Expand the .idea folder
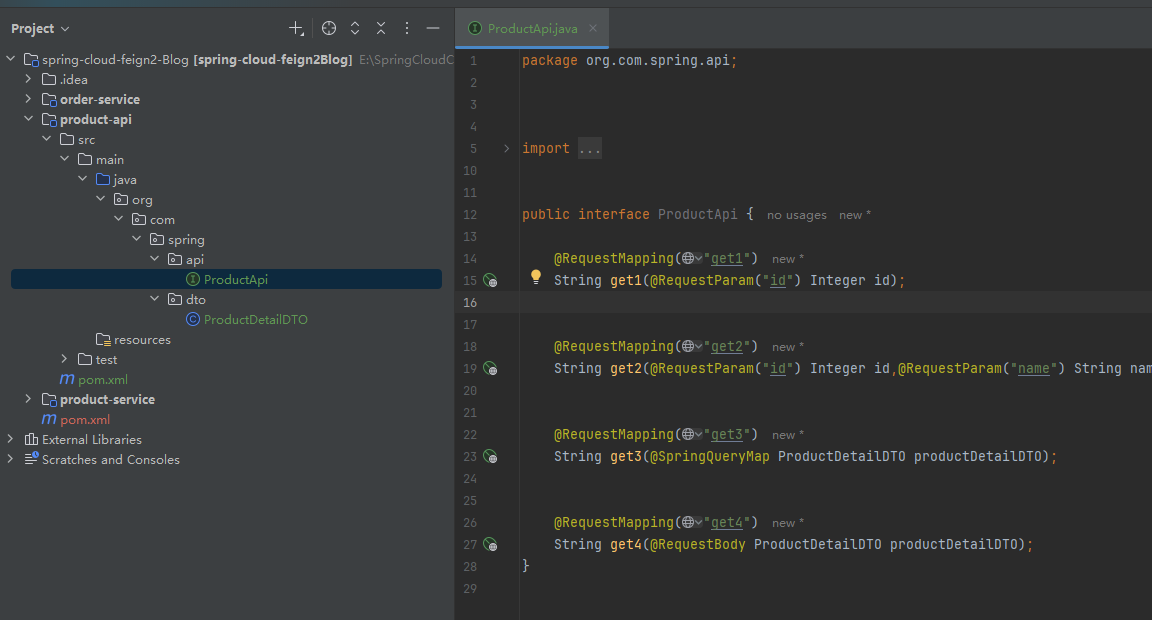The width and height of the screenshot is (1152, 620). coord(28,79)
